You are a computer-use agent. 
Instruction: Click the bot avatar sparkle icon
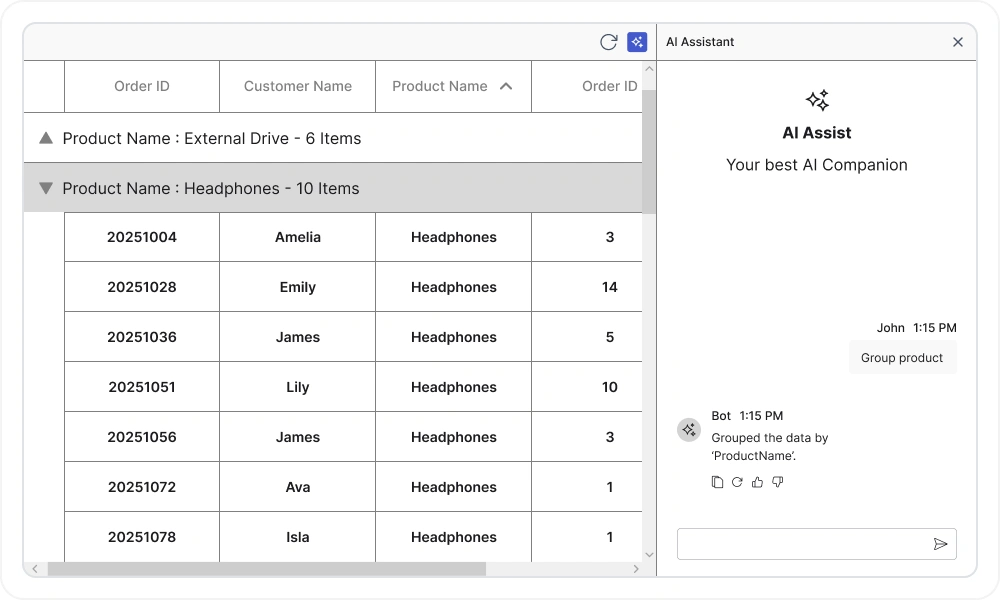click(689, 430)
